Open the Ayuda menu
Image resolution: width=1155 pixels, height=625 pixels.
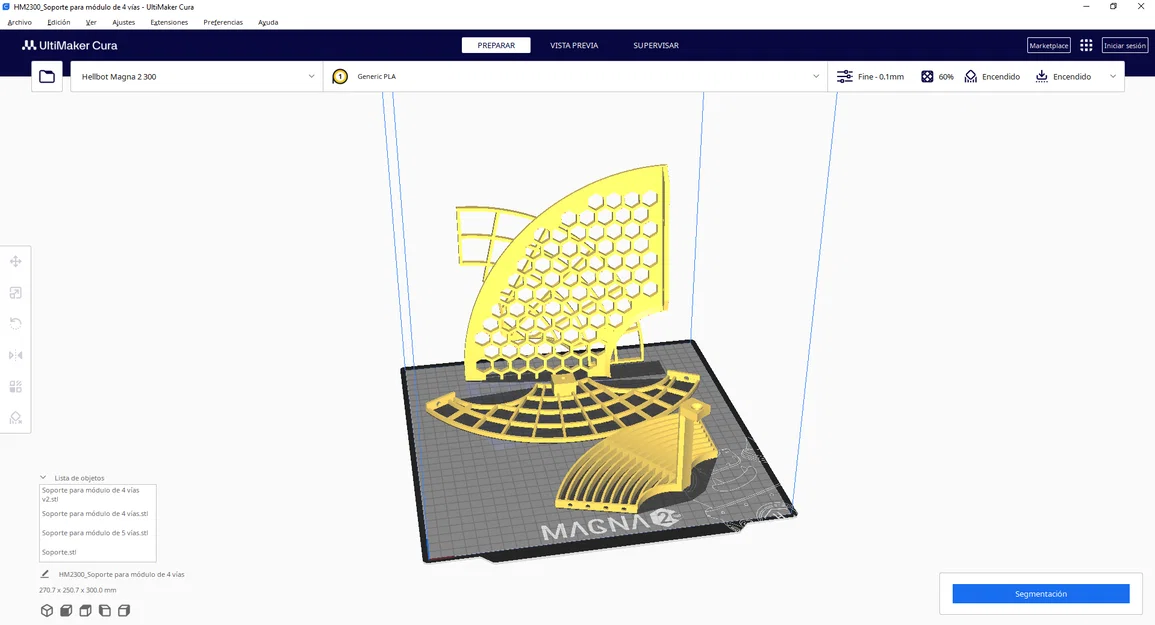click(x=268, y=22)
